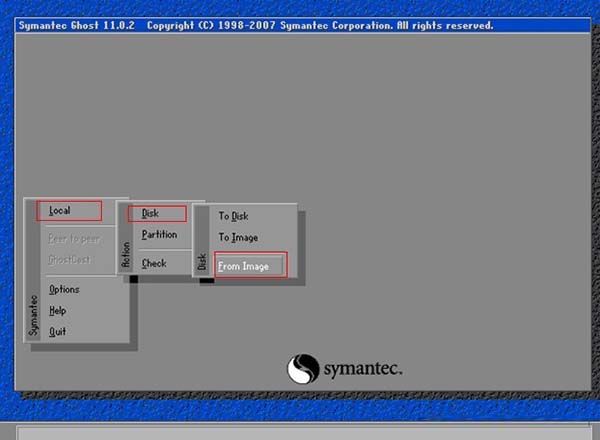Screen dimensions: 600x440
Task: Choose Quit to exit Ghost
Action: [57, 331]
